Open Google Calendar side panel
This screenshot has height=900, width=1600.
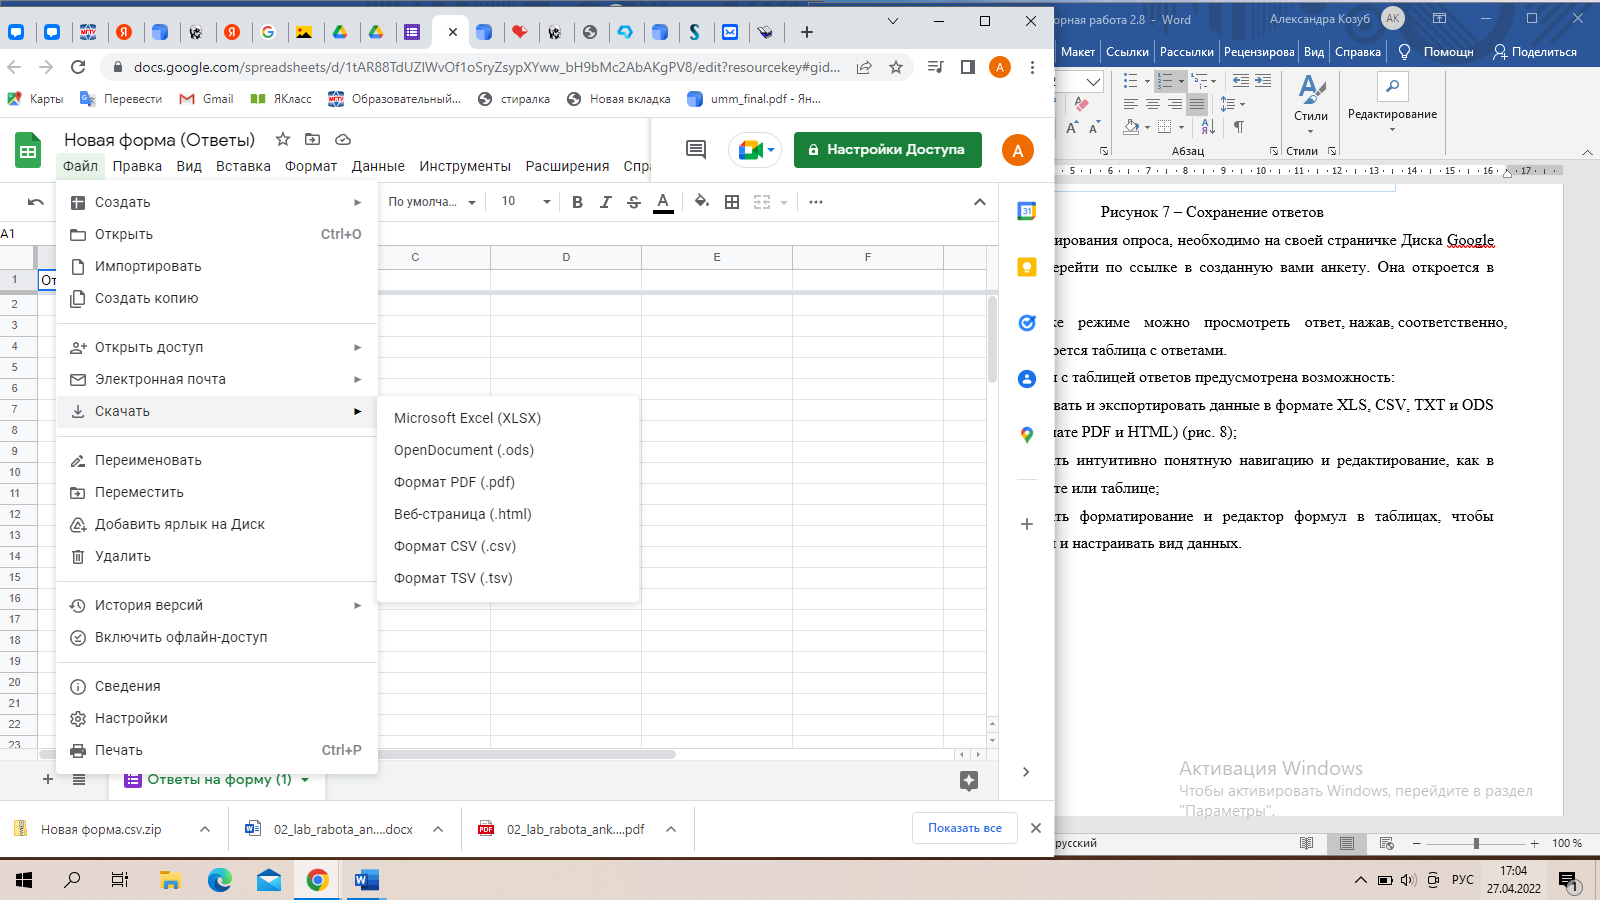point(1026,211)
